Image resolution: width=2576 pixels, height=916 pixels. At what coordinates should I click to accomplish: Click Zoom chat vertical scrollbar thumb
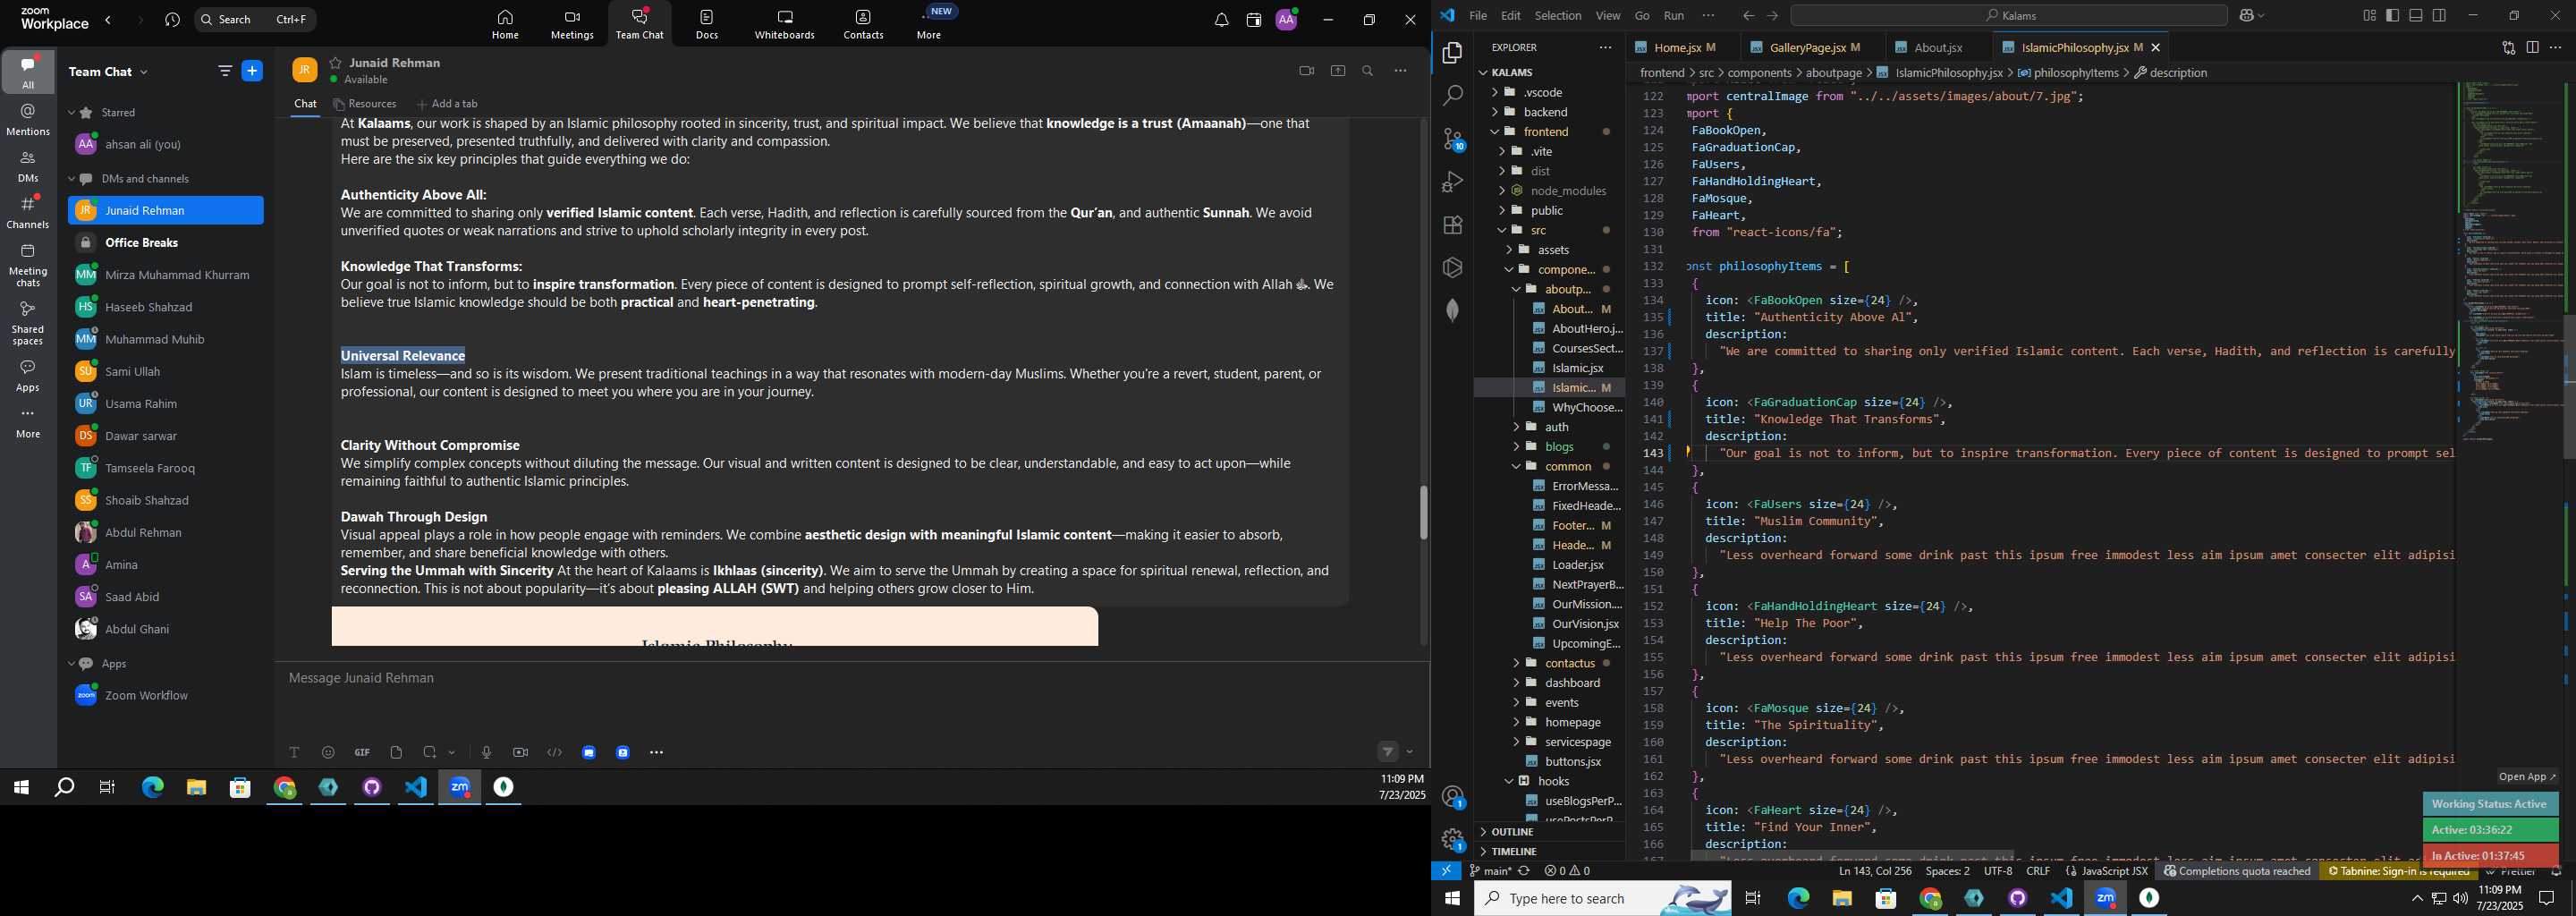(1423, 512)
